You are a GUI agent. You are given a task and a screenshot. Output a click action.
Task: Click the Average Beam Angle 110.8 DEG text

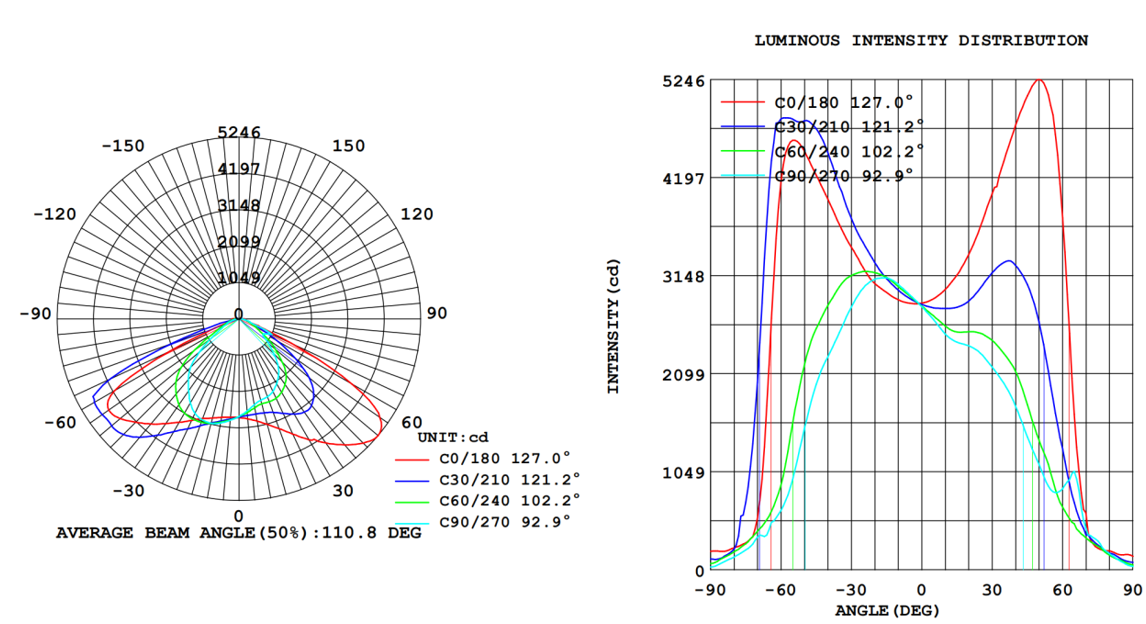238,533
